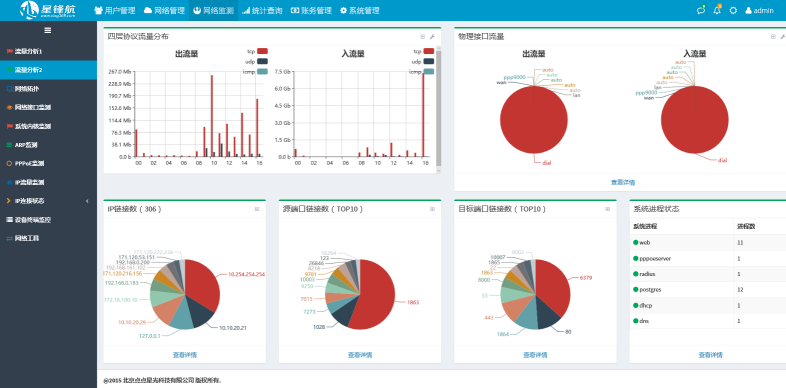
Task: Toggle udp legend in 出流量 bar chart
Action: coord(256,62)
